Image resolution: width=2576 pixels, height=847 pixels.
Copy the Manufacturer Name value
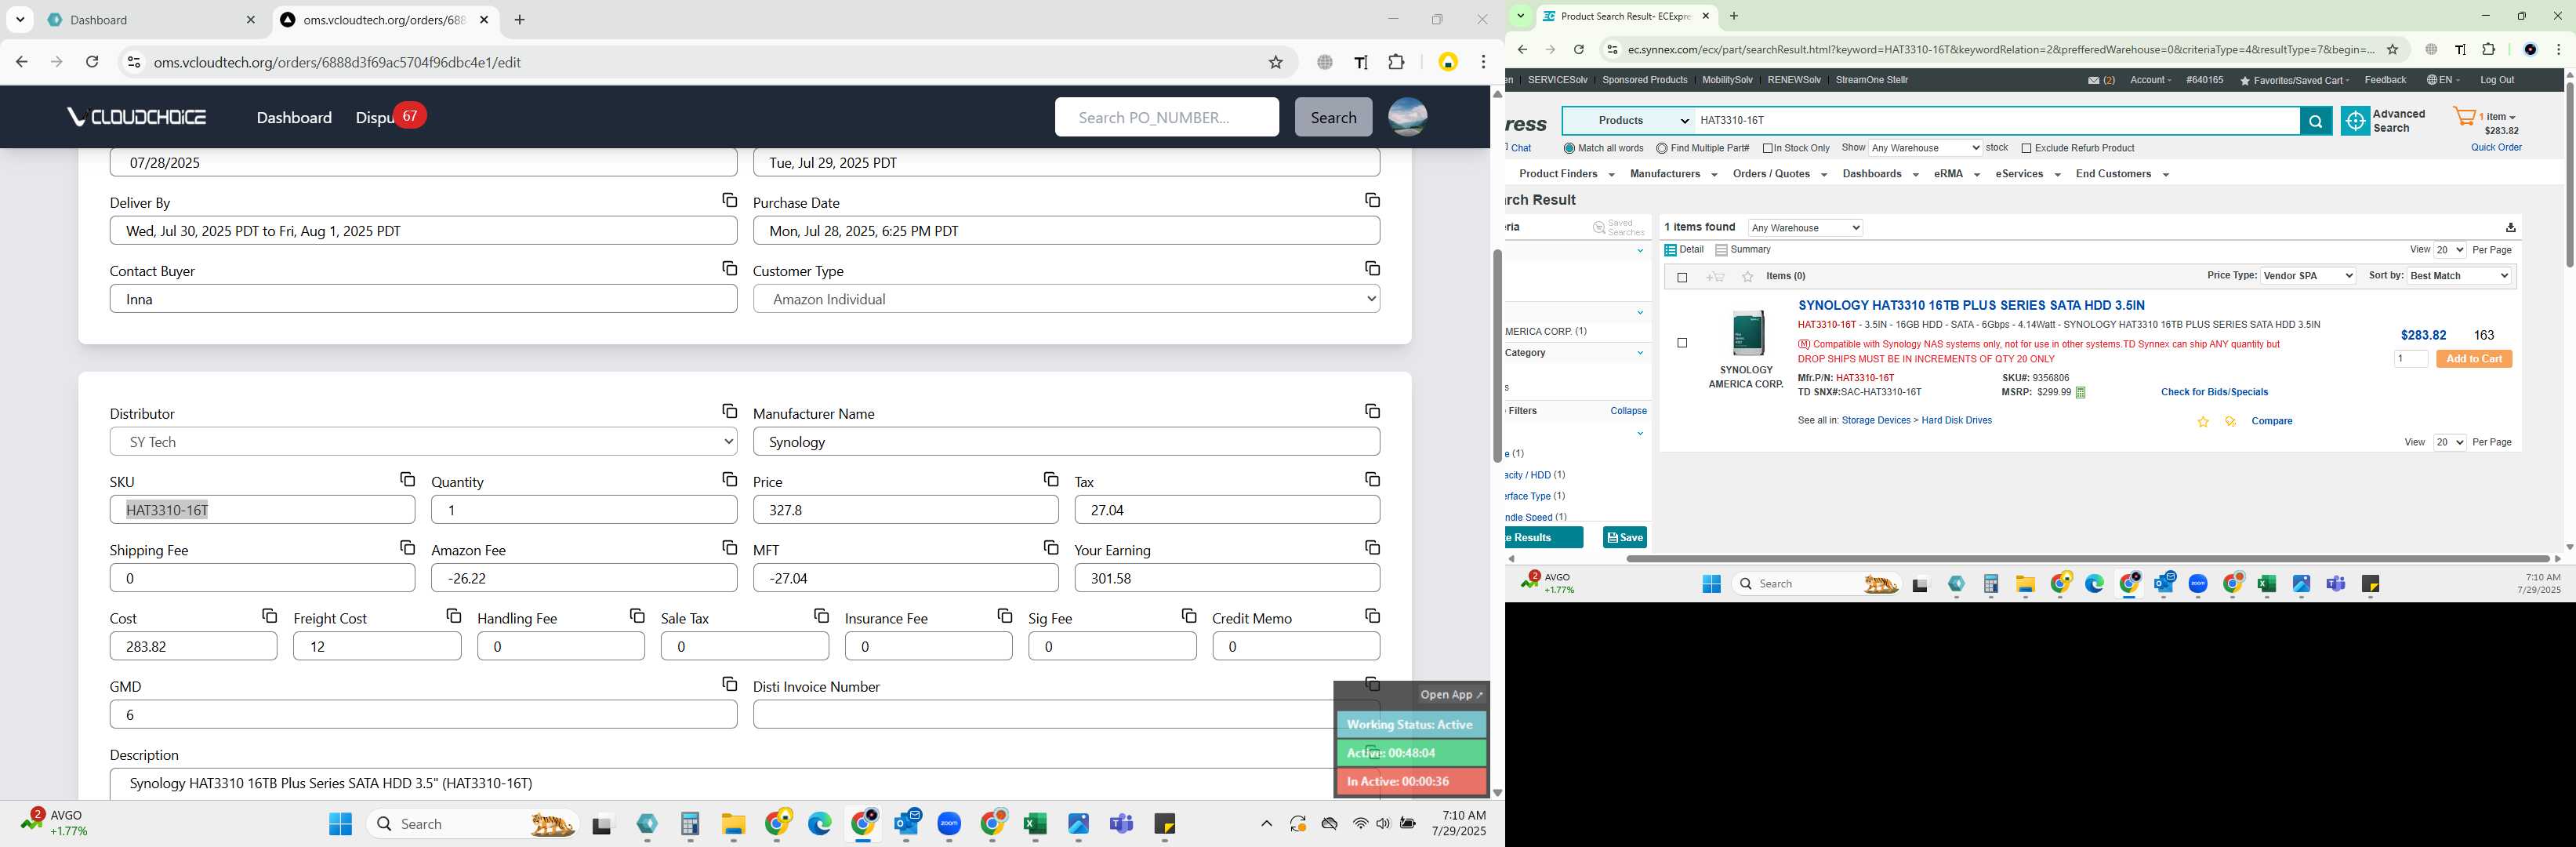(1372, 412)
